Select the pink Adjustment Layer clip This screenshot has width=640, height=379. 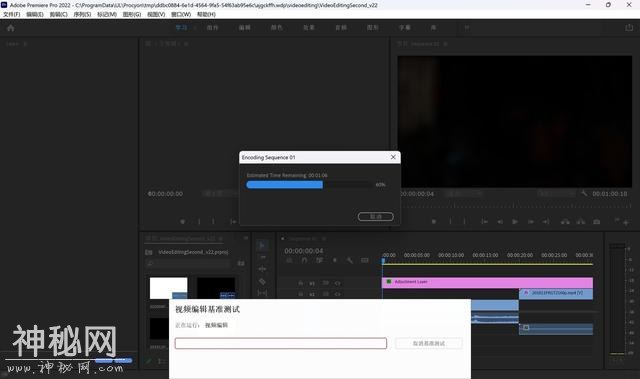pyautogui.click(x=487, y=282)
